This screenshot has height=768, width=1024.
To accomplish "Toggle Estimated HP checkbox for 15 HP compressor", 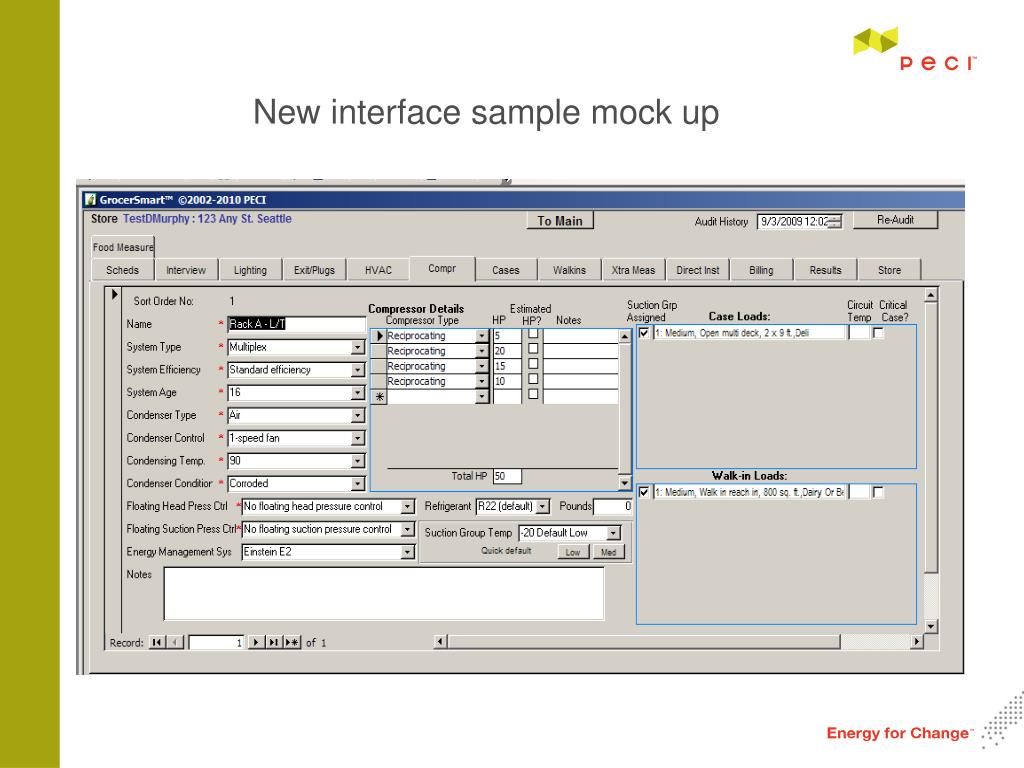I will [x=534, y=363].
